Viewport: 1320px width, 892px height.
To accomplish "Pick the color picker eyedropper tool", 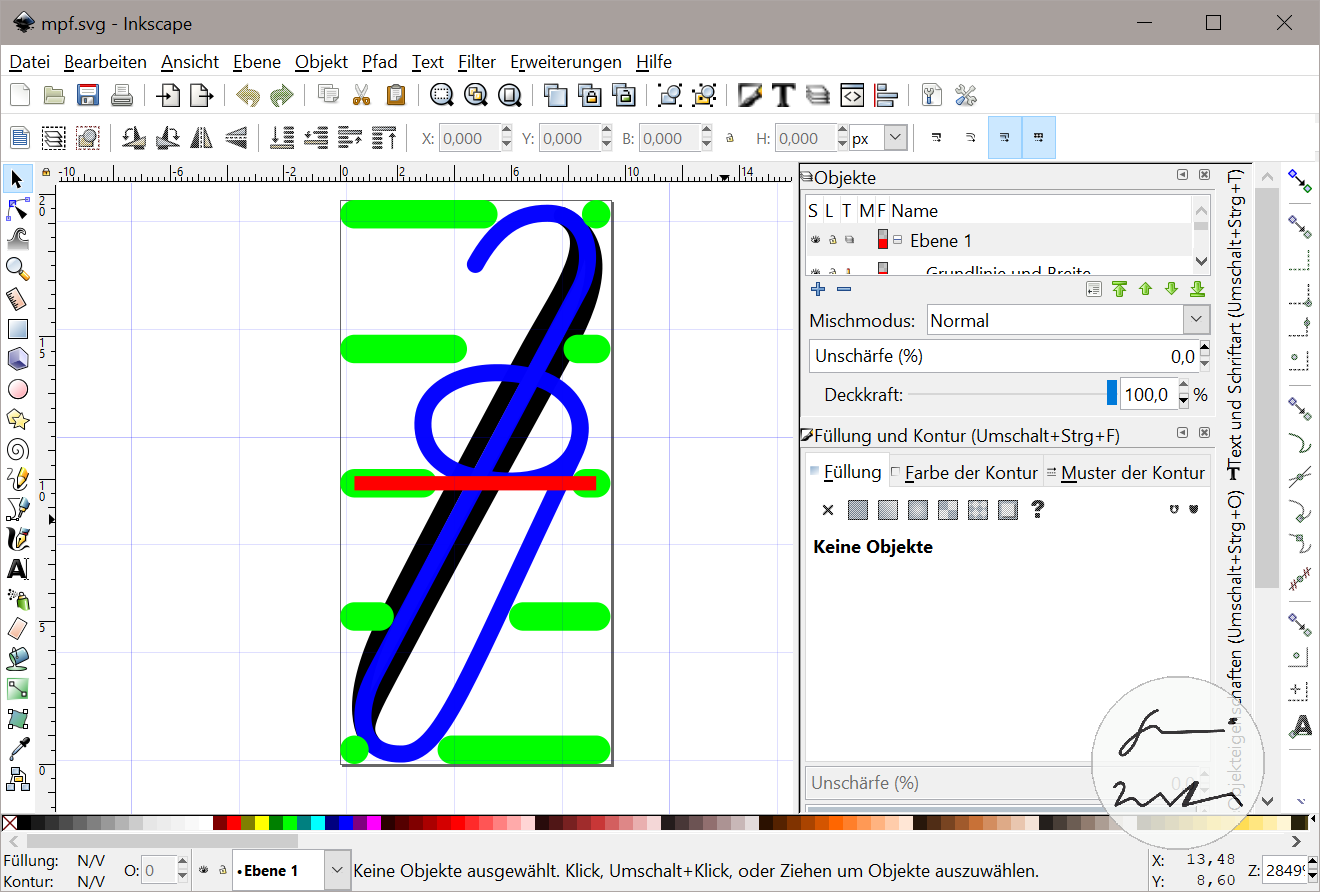I will pos(17,748).
